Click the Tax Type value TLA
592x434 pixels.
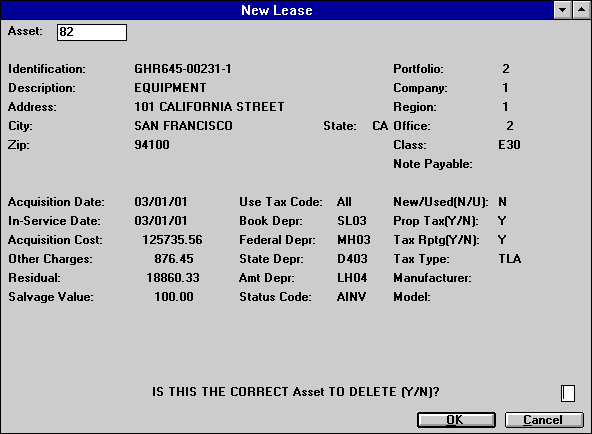pyautogui.click(x=510, y=259)
